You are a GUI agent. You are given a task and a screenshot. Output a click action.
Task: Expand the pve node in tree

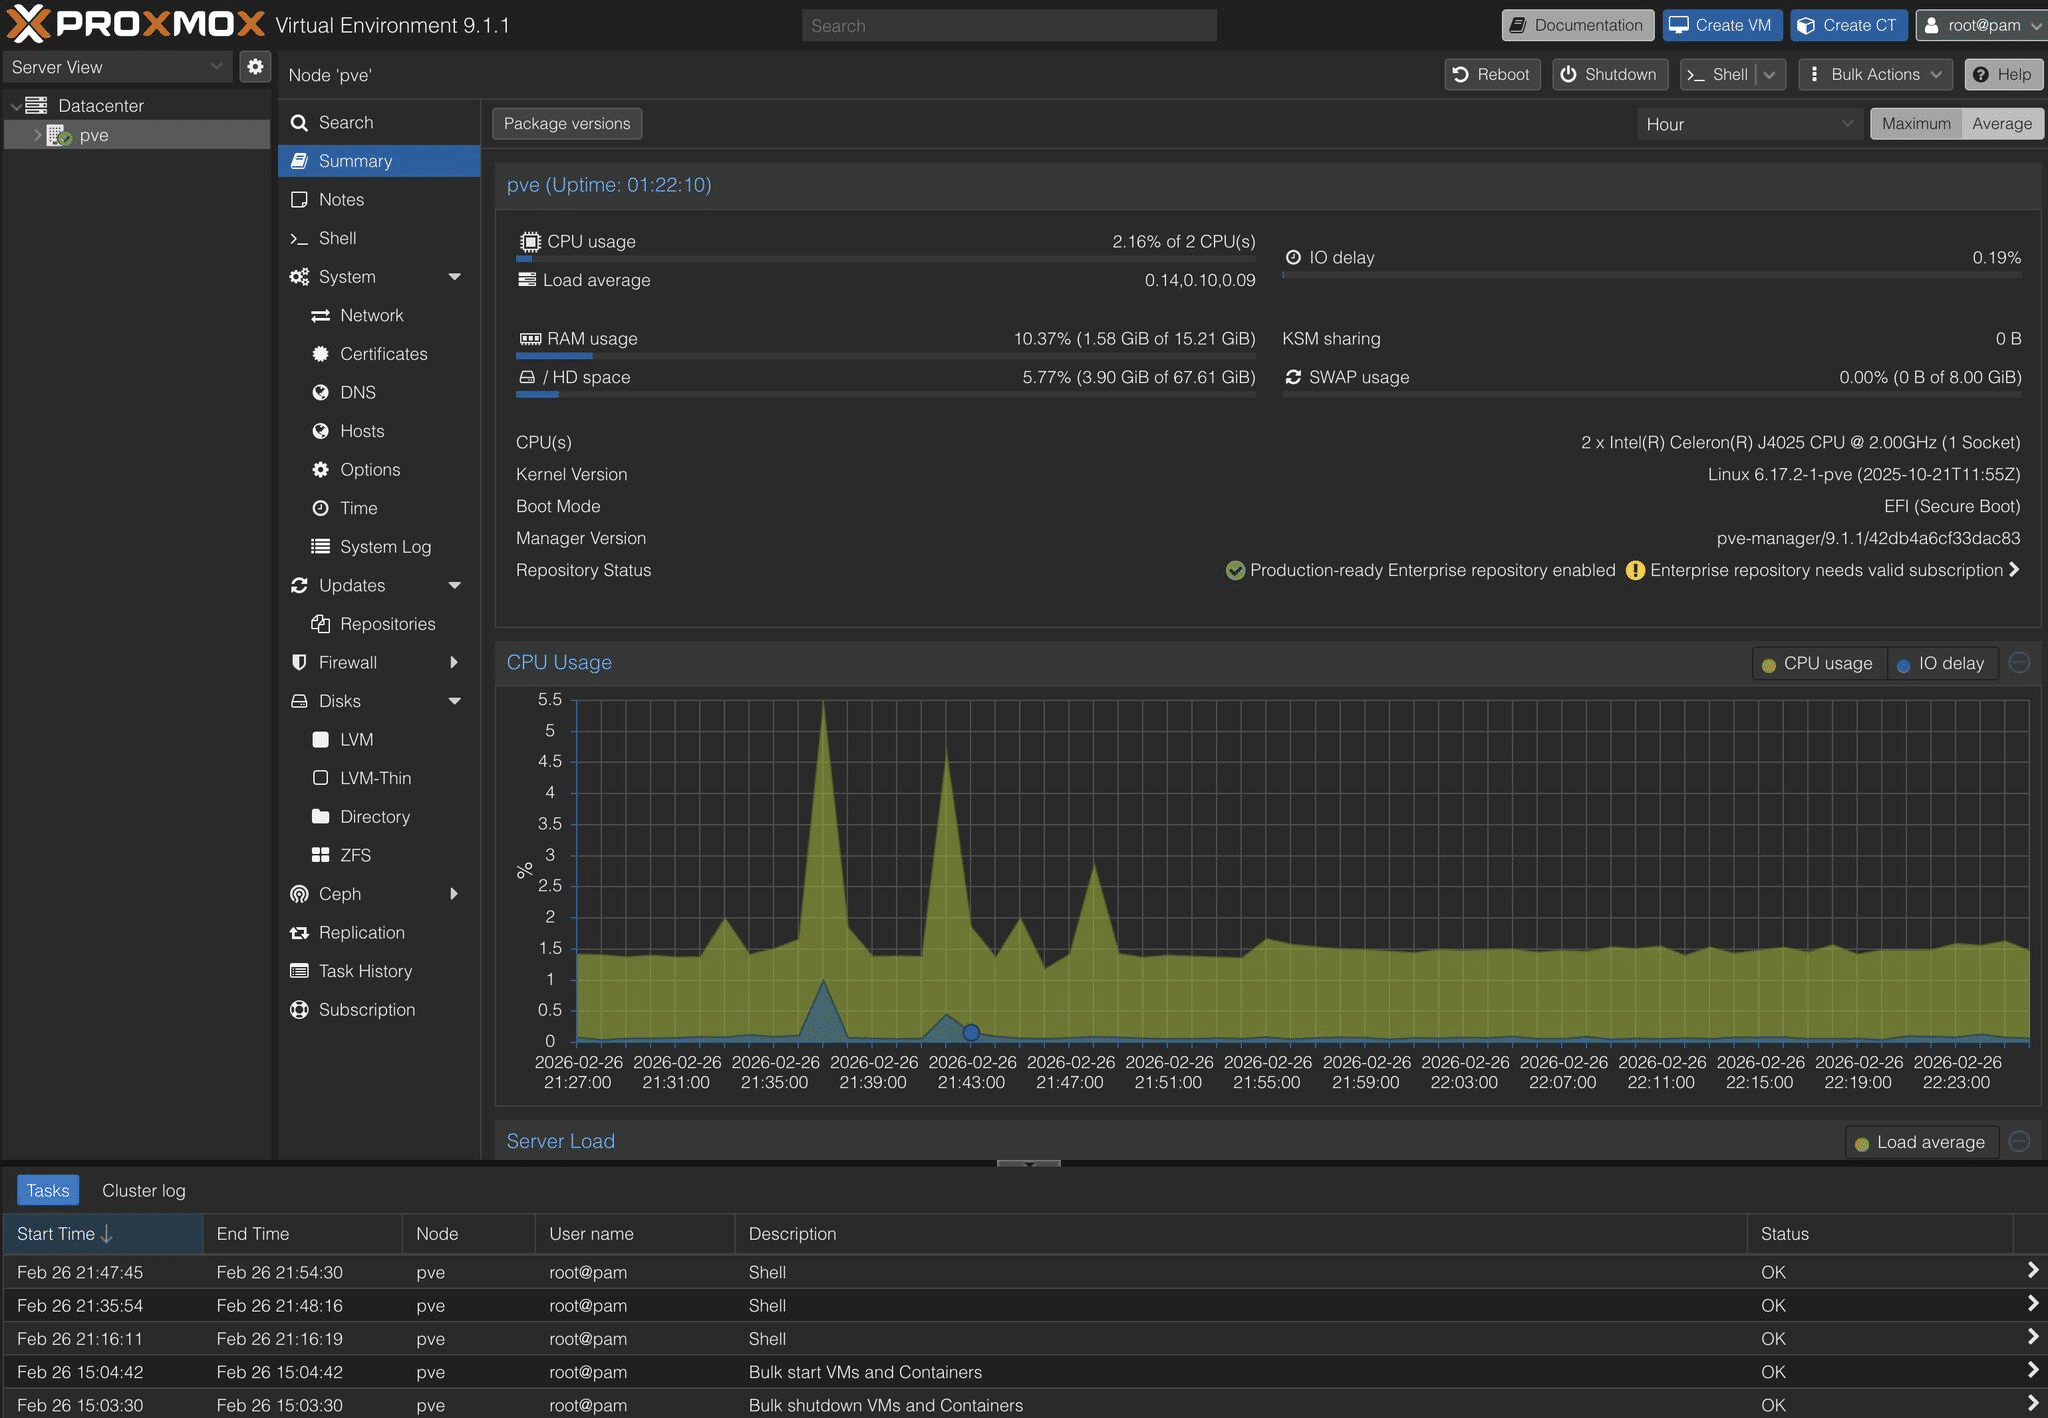pyautogui.click(x=38, y=135)
